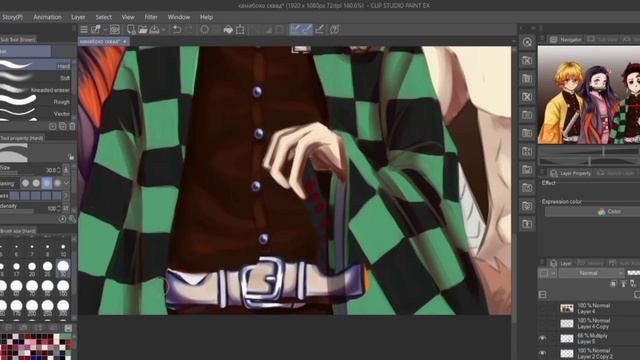The image size is (640, 360).
Task: Select Layer 4 Copy in layer list
Action: (593, 323)
